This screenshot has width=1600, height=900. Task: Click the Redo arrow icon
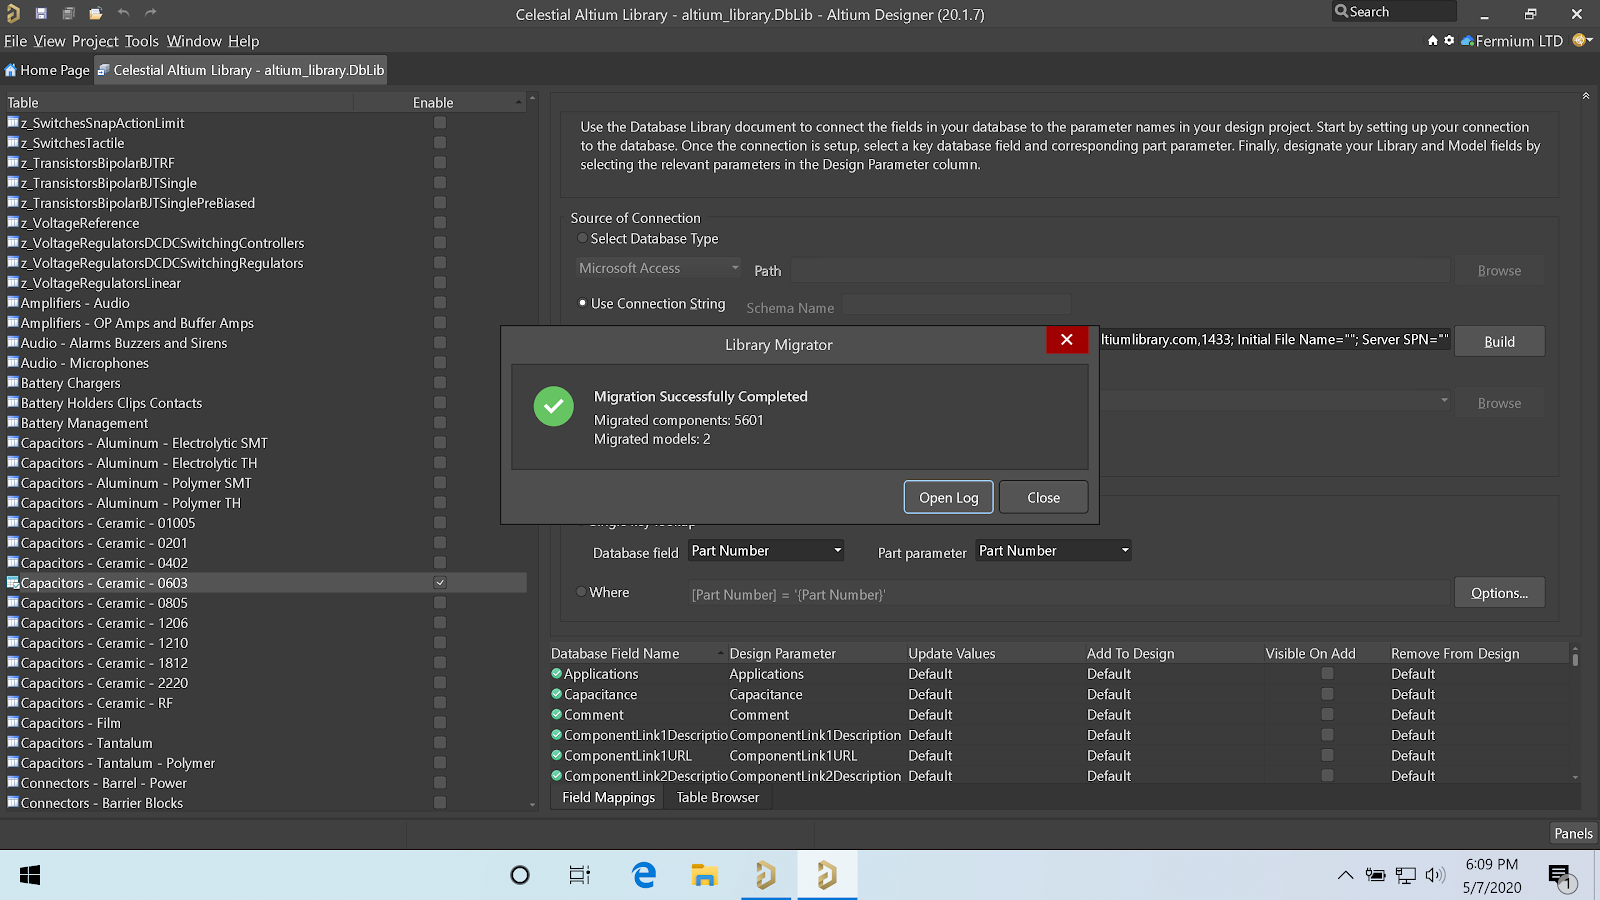coord(150,13)
